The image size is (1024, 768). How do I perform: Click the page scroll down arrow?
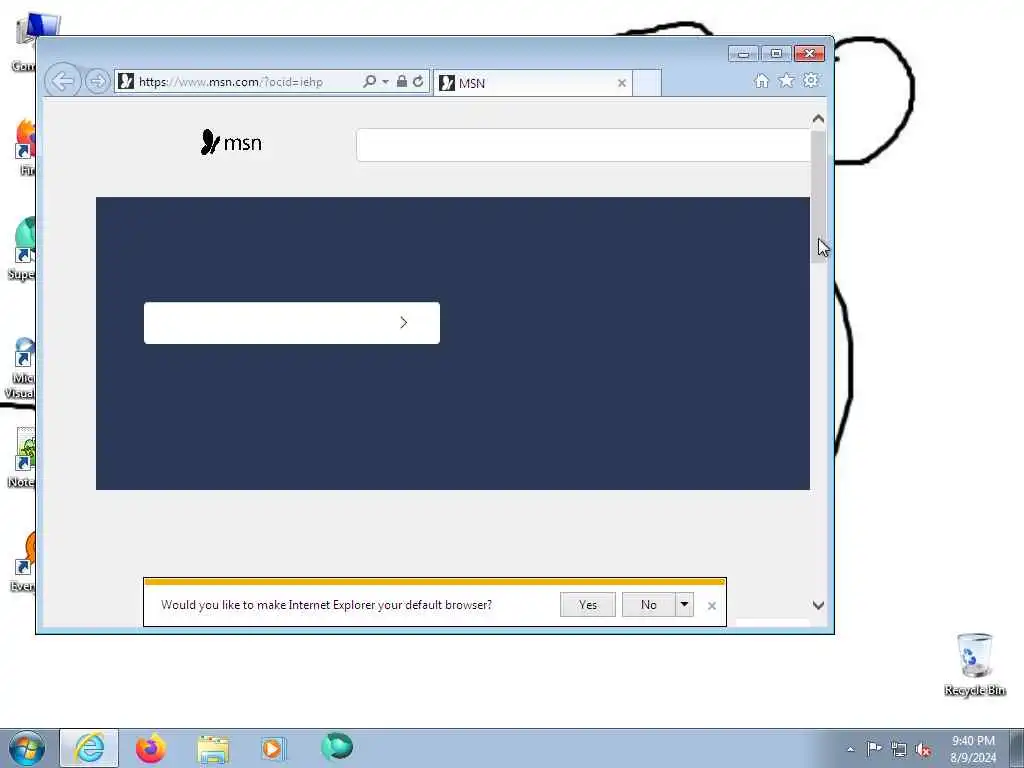pyautogui.click(x=818, y=605)
